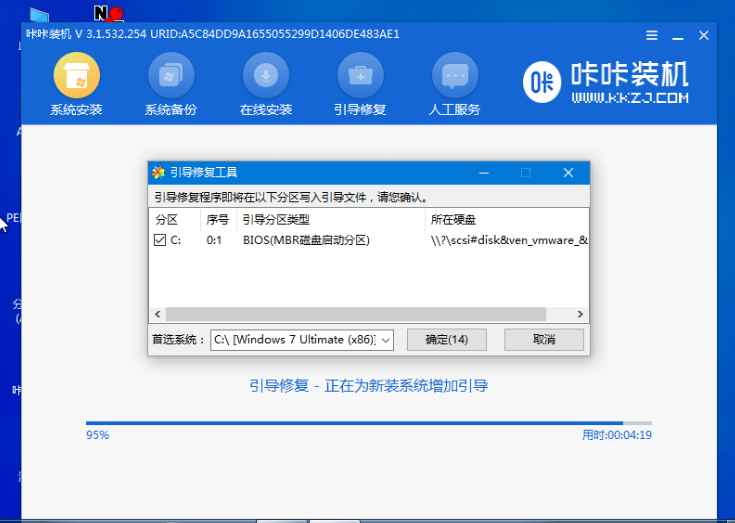Image resolution: width=735 pixels, height=523 pixels.
Task: Click the 引导修复工具 dialog title icon
Action: [158, 172]
